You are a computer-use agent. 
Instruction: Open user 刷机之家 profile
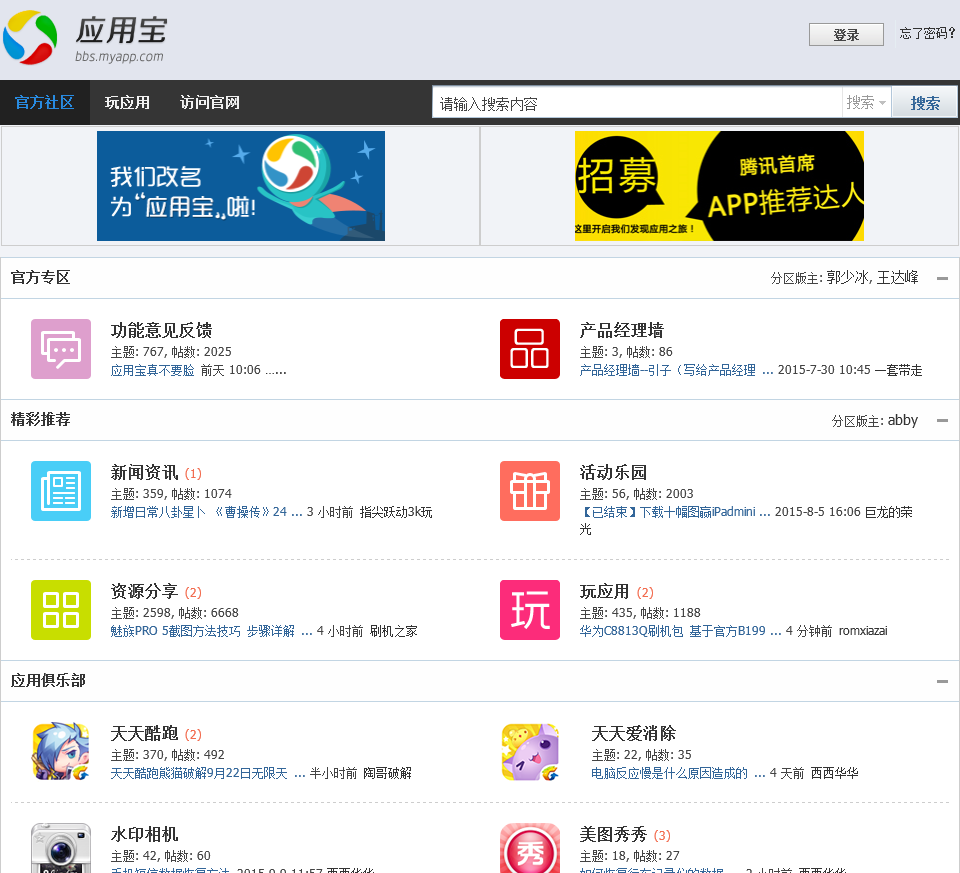pos(393,631)
